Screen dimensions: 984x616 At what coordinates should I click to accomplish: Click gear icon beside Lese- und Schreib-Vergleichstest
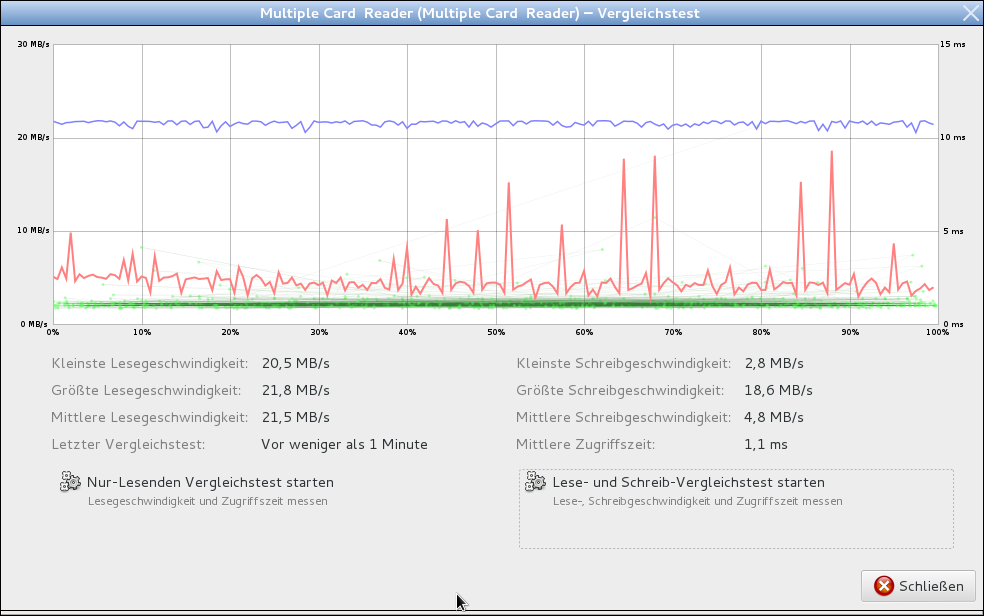point(535,483)
